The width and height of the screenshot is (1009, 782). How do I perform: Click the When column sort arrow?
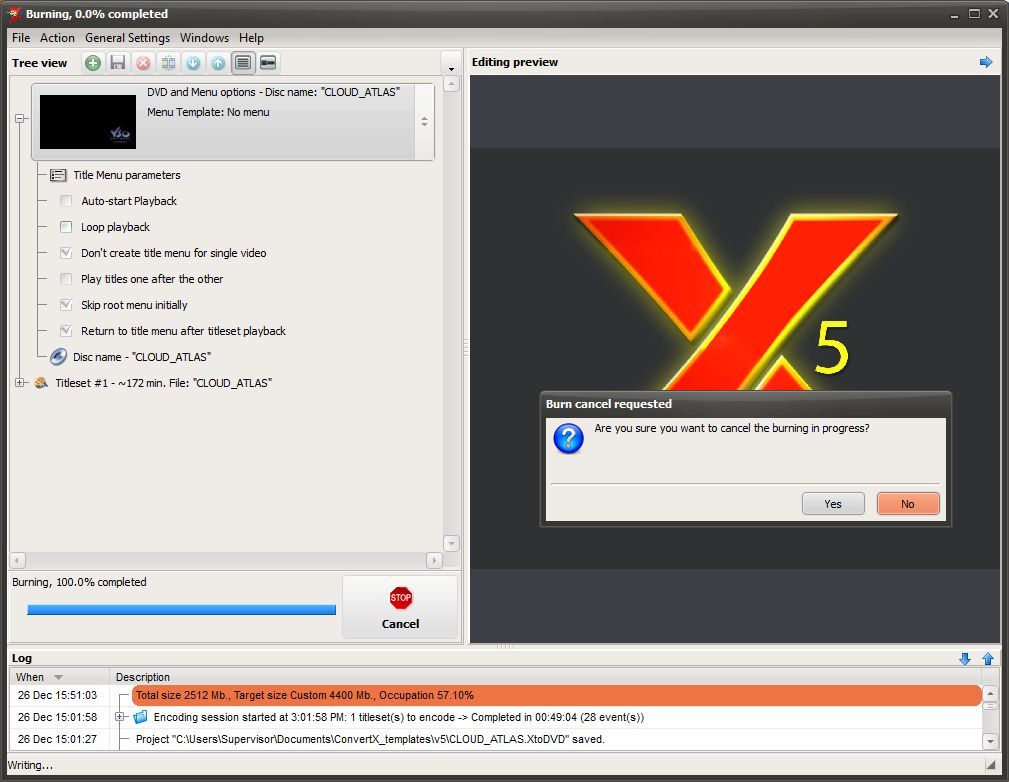(x=59, y=677)
